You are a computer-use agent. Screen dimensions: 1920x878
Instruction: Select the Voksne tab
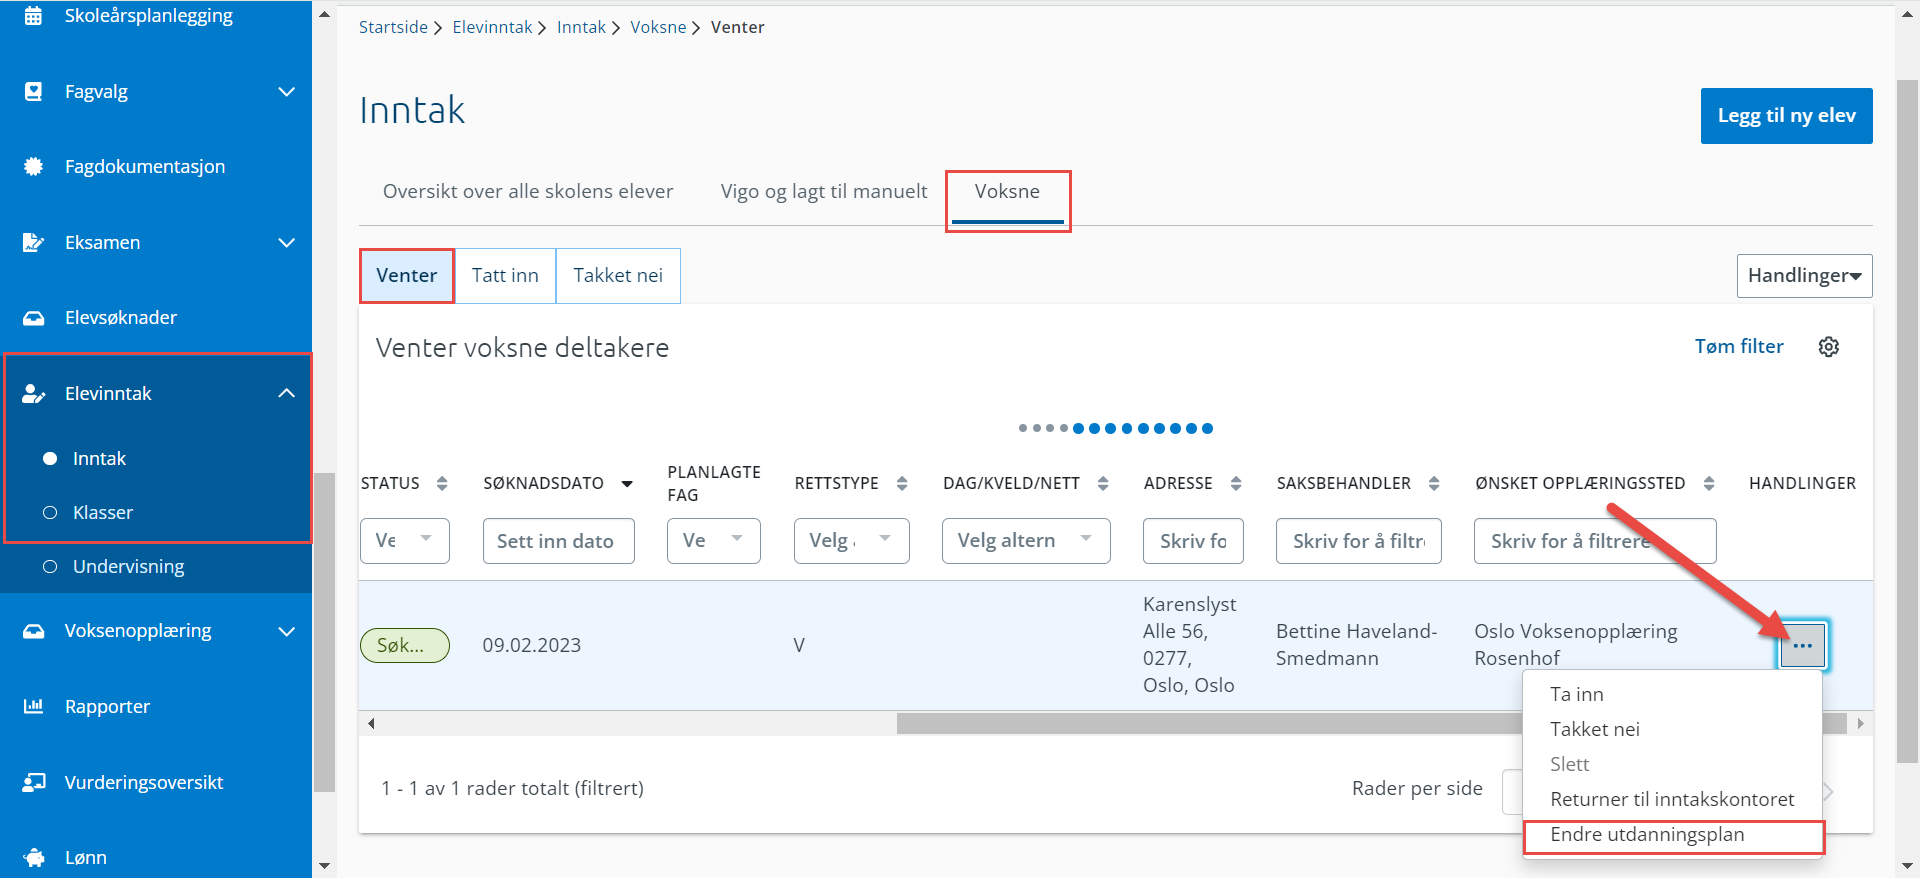click(1007, 191)
